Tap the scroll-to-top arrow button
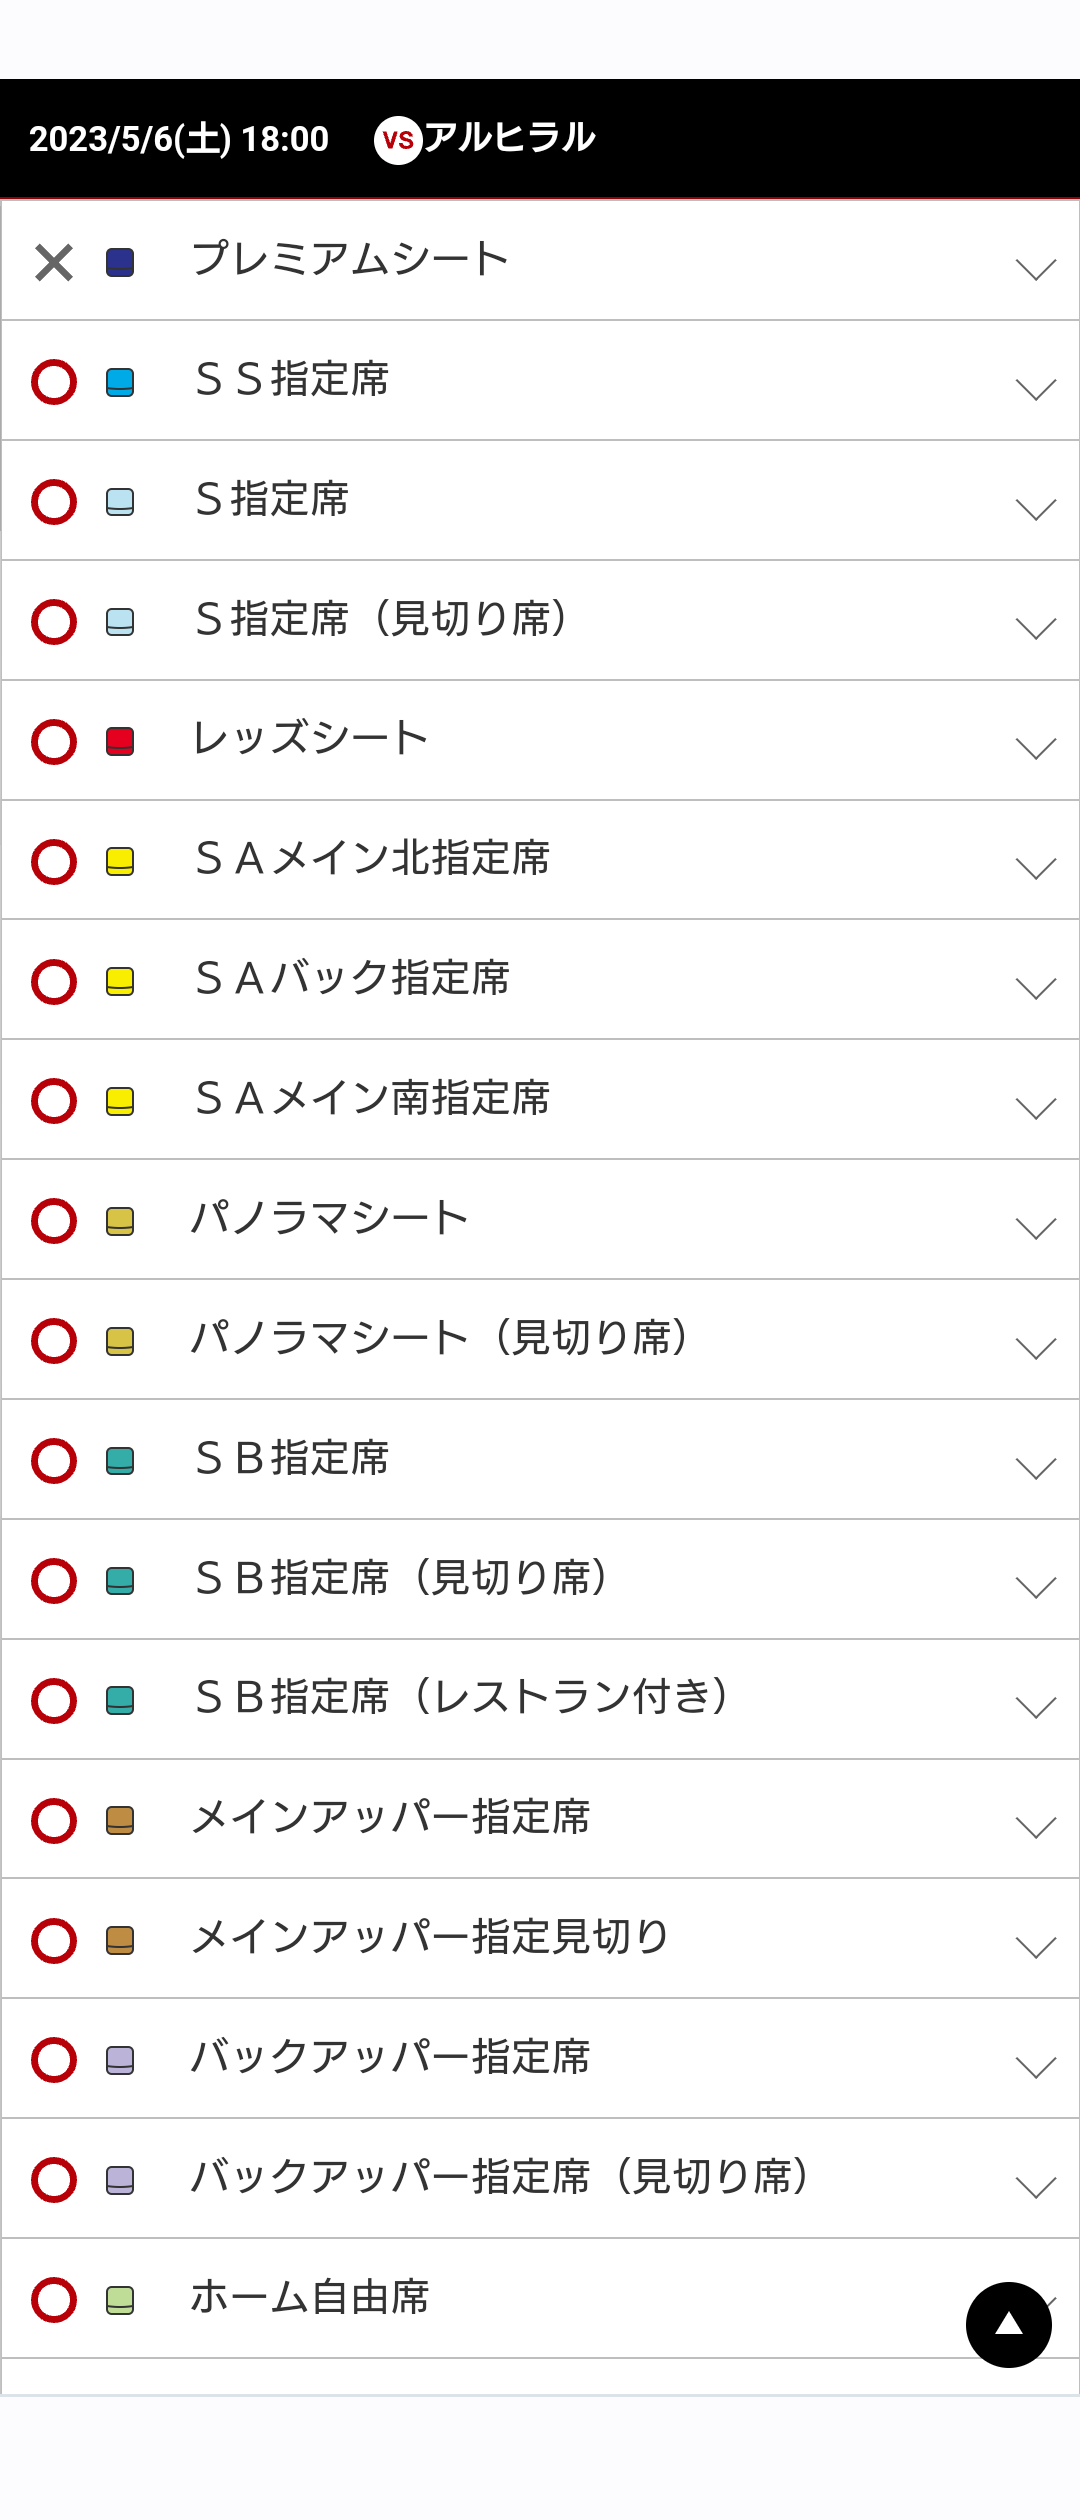 tap(1008, 2324)
